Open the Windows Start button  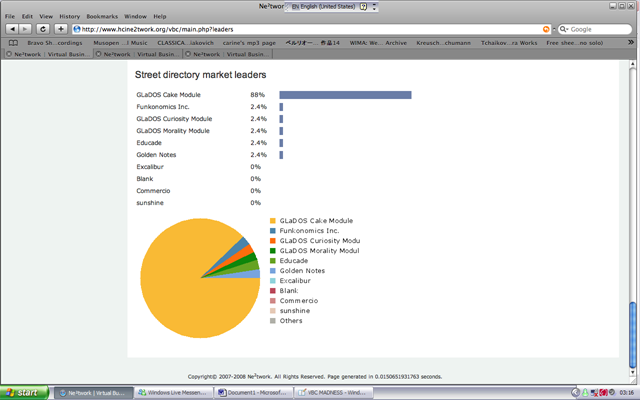point(24,393)
